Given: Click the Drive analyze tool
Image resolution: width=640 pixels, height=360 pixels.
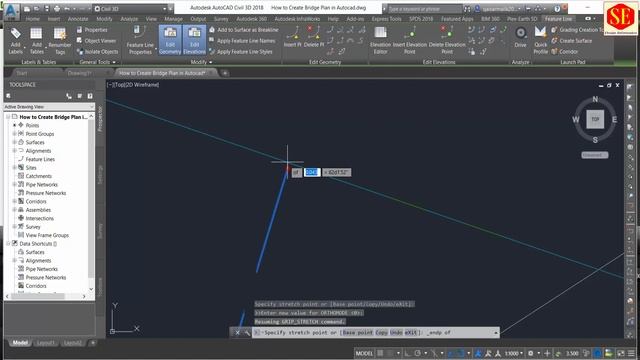Looking at the screenshot, I should pos(520,38).
